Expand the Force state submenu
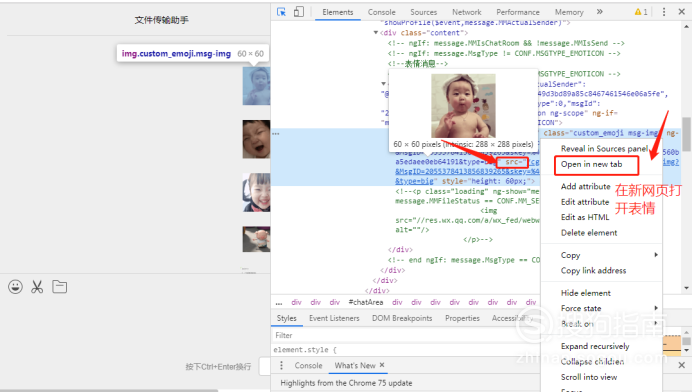This screenshot has height=392, width=692. (x=602, y=308)
